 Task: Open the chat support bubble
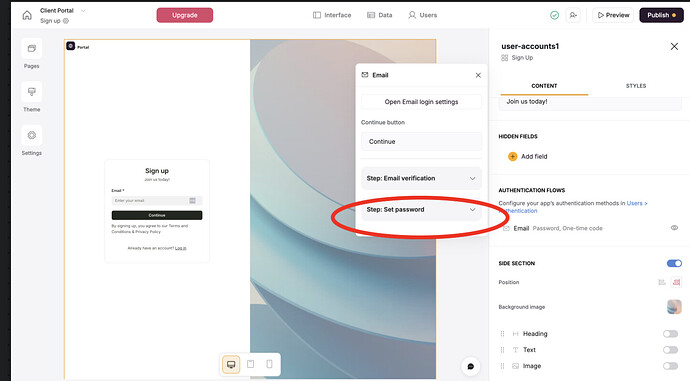click(470, 366)
